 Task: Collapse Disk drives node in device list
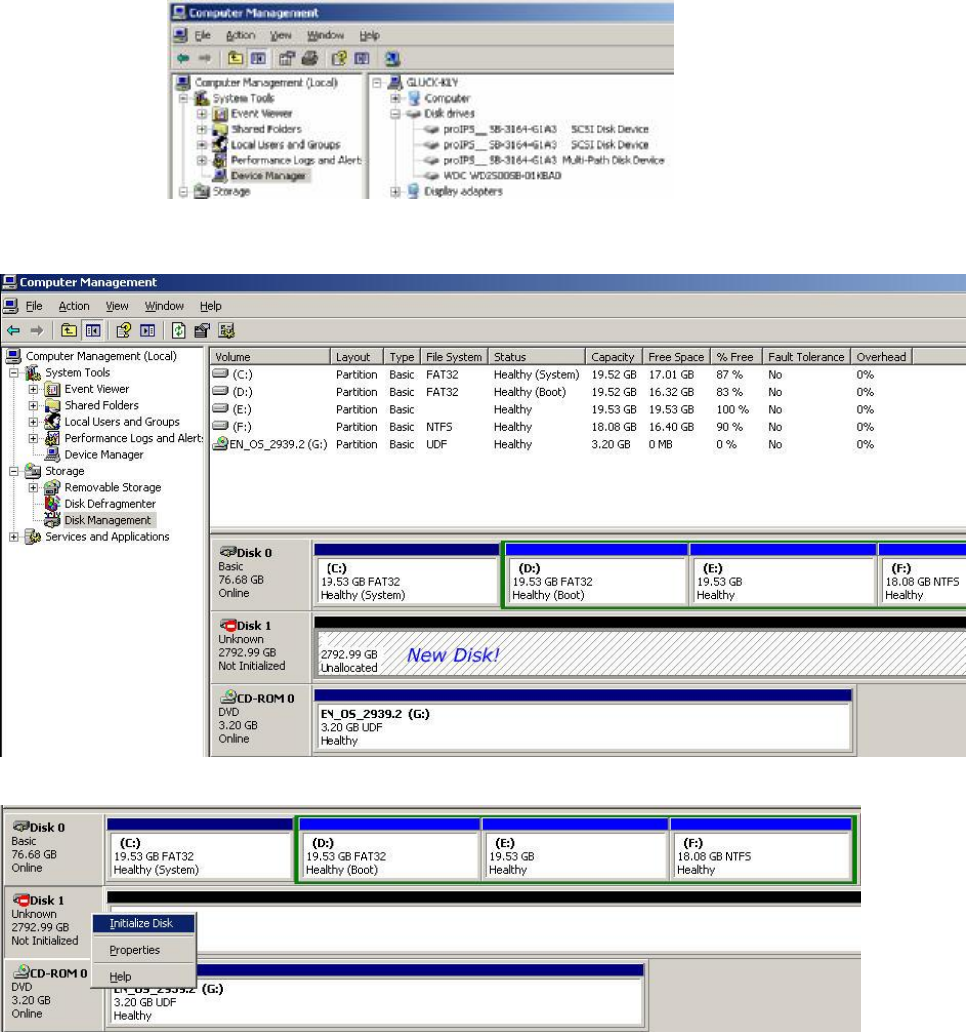click(395, 114)
